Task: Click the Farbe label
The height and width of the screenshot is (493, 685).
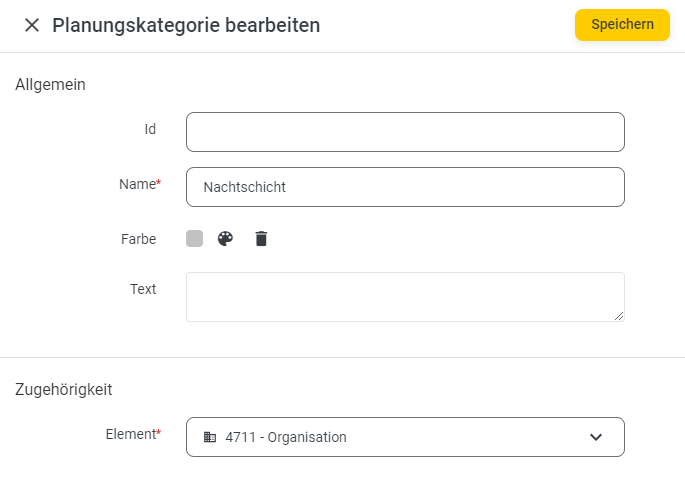Action: pyautogui.click(x=138, y=239)
